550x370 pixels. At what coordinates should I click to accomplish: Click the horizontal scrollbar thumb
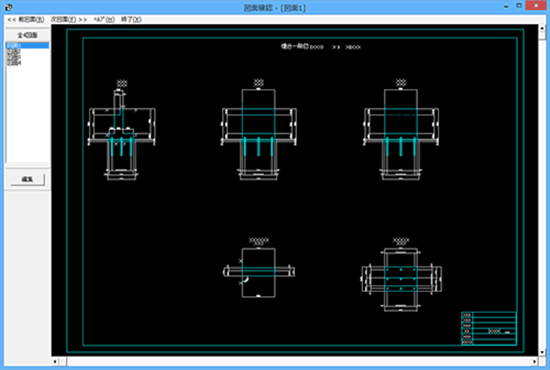click(63, 361)
